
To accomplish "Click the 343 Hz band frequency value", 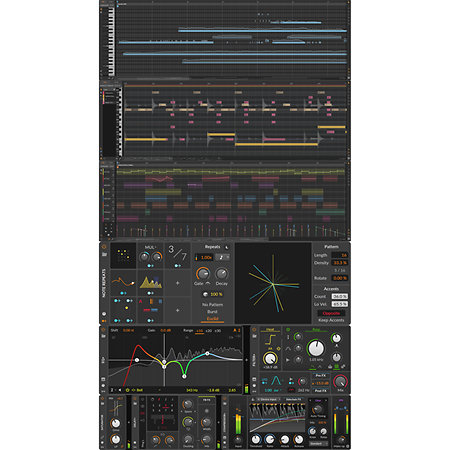I will click(192, 390).
